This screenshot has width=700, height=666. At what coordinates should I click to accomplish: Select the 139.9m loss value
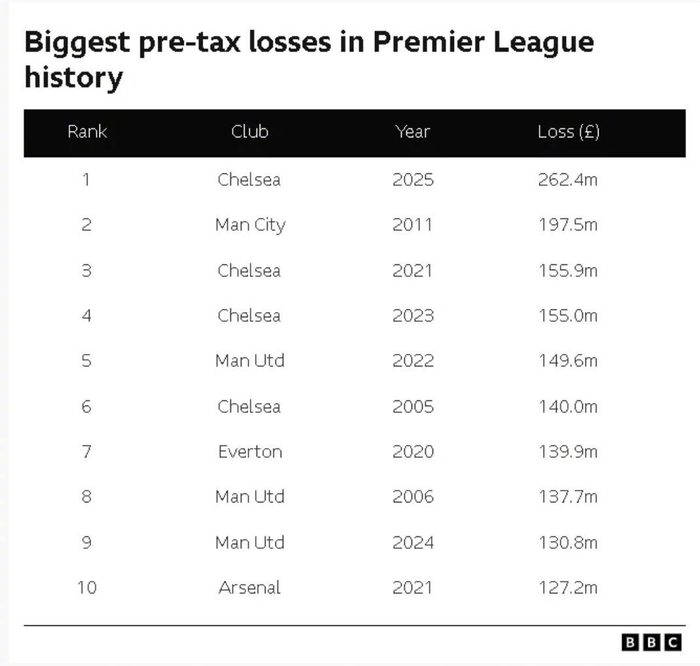coord(567,452)
